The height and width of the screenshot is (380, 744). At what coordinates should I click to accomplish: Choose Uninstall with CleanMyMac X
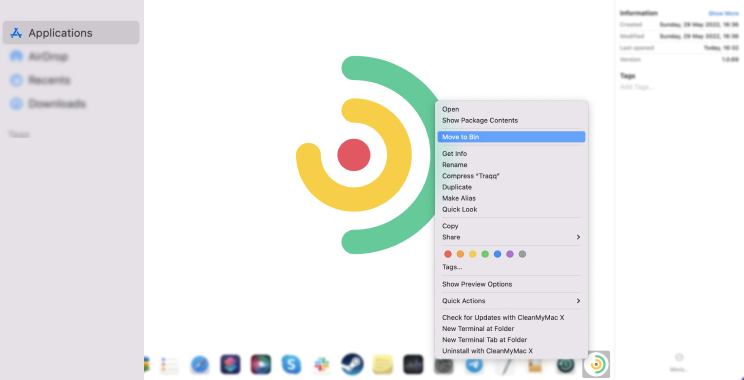[511, 351]
